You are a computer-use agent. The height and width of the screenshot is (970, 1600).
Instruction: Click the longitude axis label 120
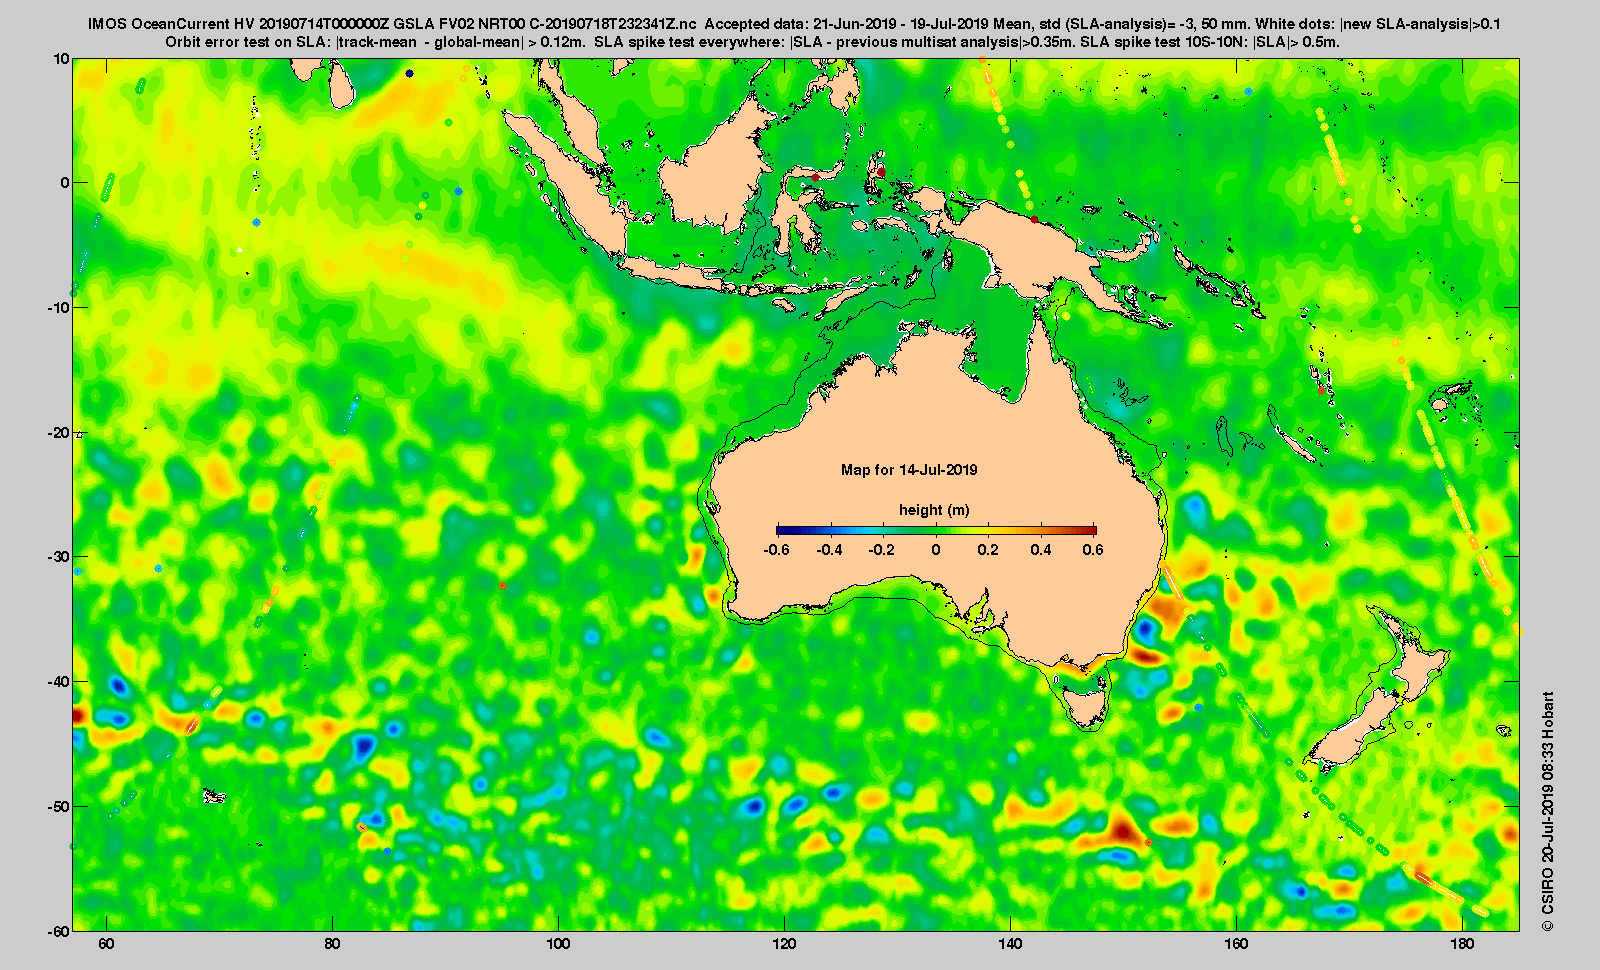click(x=784, y=944)
